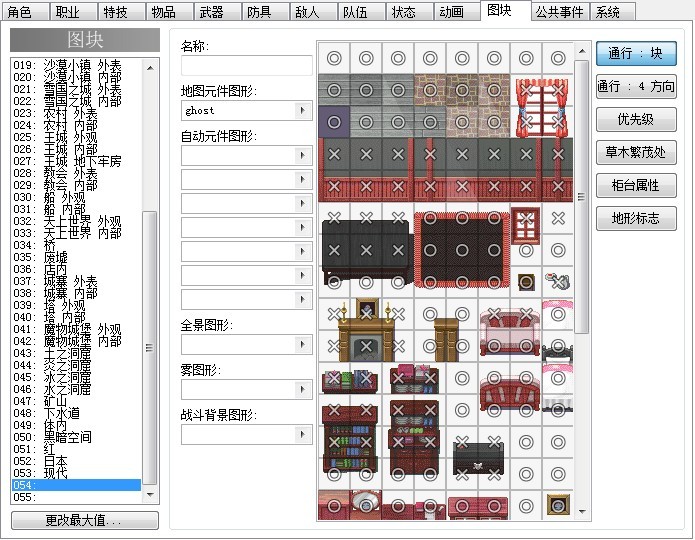Image resolution: width=695 pixels, height=540 pixels.
Task: Click the tile palette scrollbar up arrow
Action: 582,51
